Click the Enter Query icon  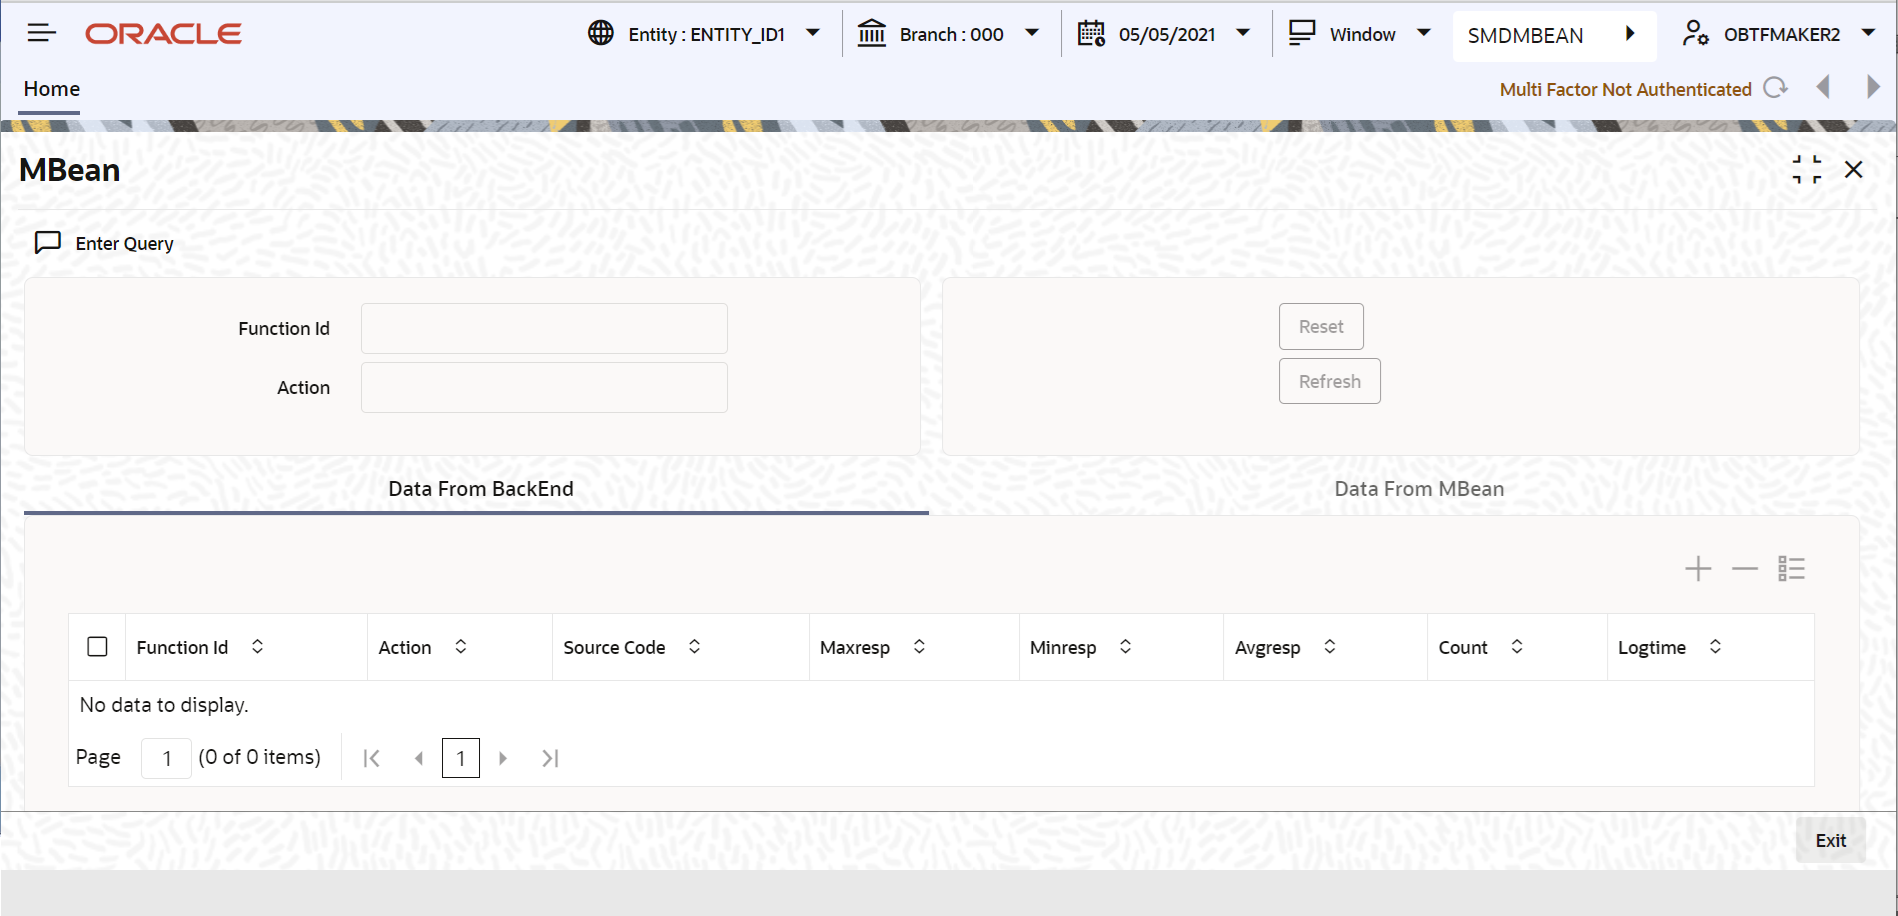tap(49, 242)
